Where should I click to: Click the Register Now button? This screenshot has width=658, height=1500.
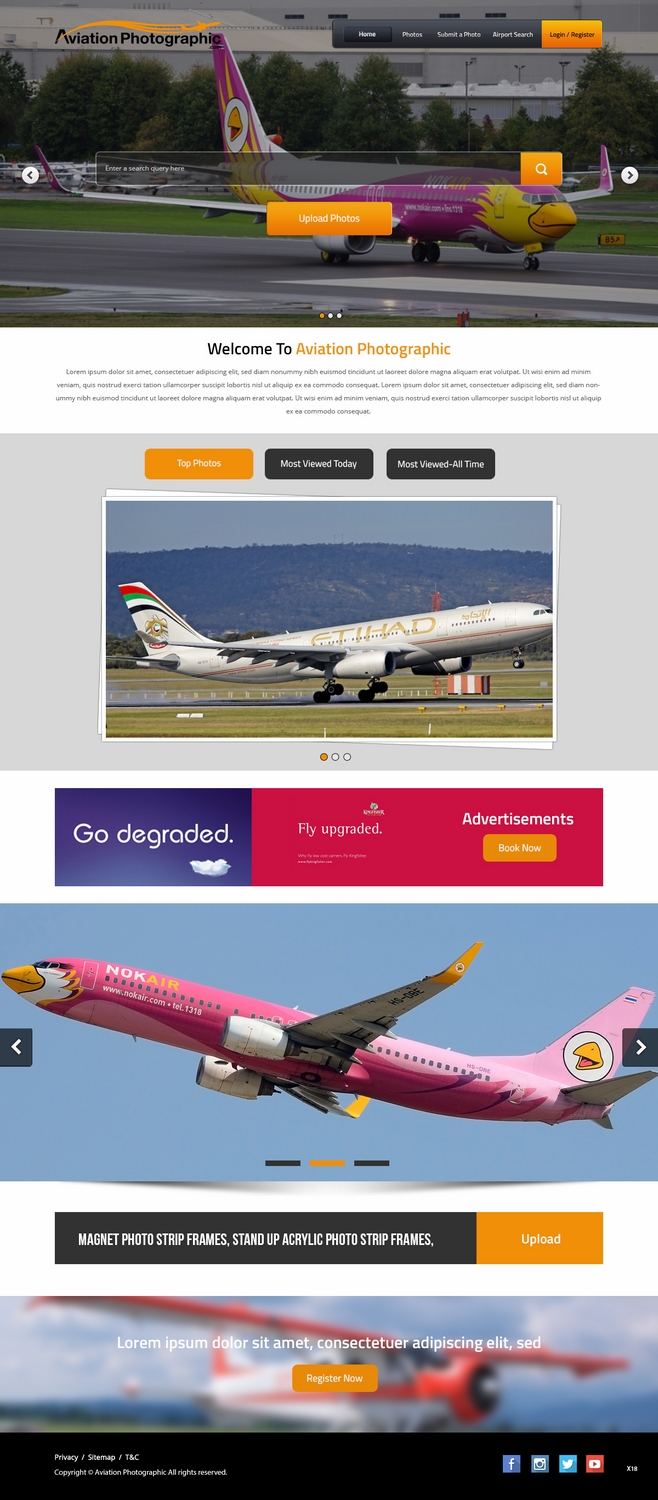(335, 1378)
